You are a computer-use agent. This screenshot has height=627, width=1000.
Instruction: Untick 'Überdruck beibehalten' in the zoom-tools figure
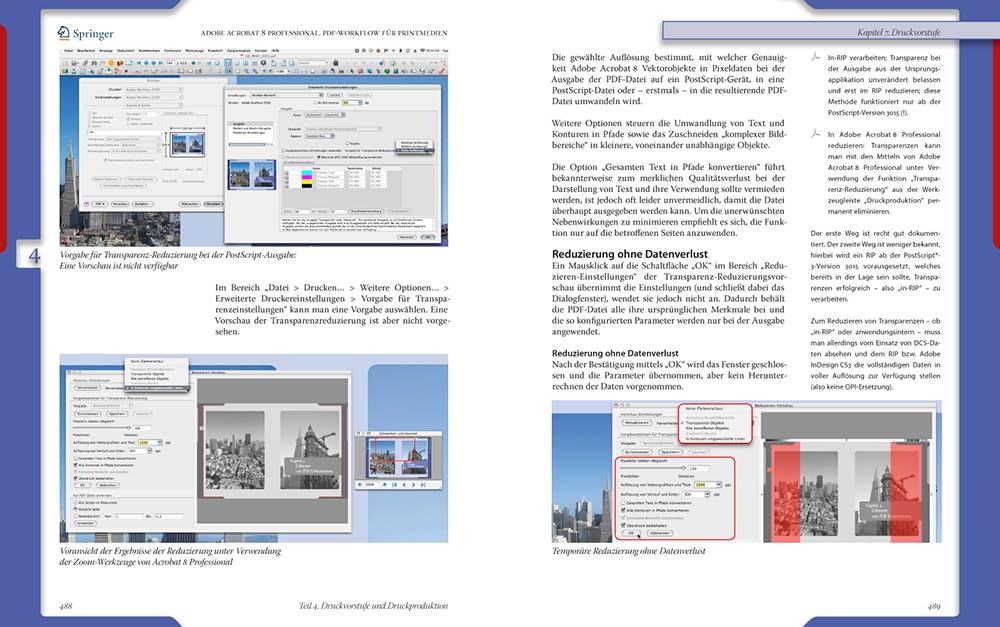[75, 478]
